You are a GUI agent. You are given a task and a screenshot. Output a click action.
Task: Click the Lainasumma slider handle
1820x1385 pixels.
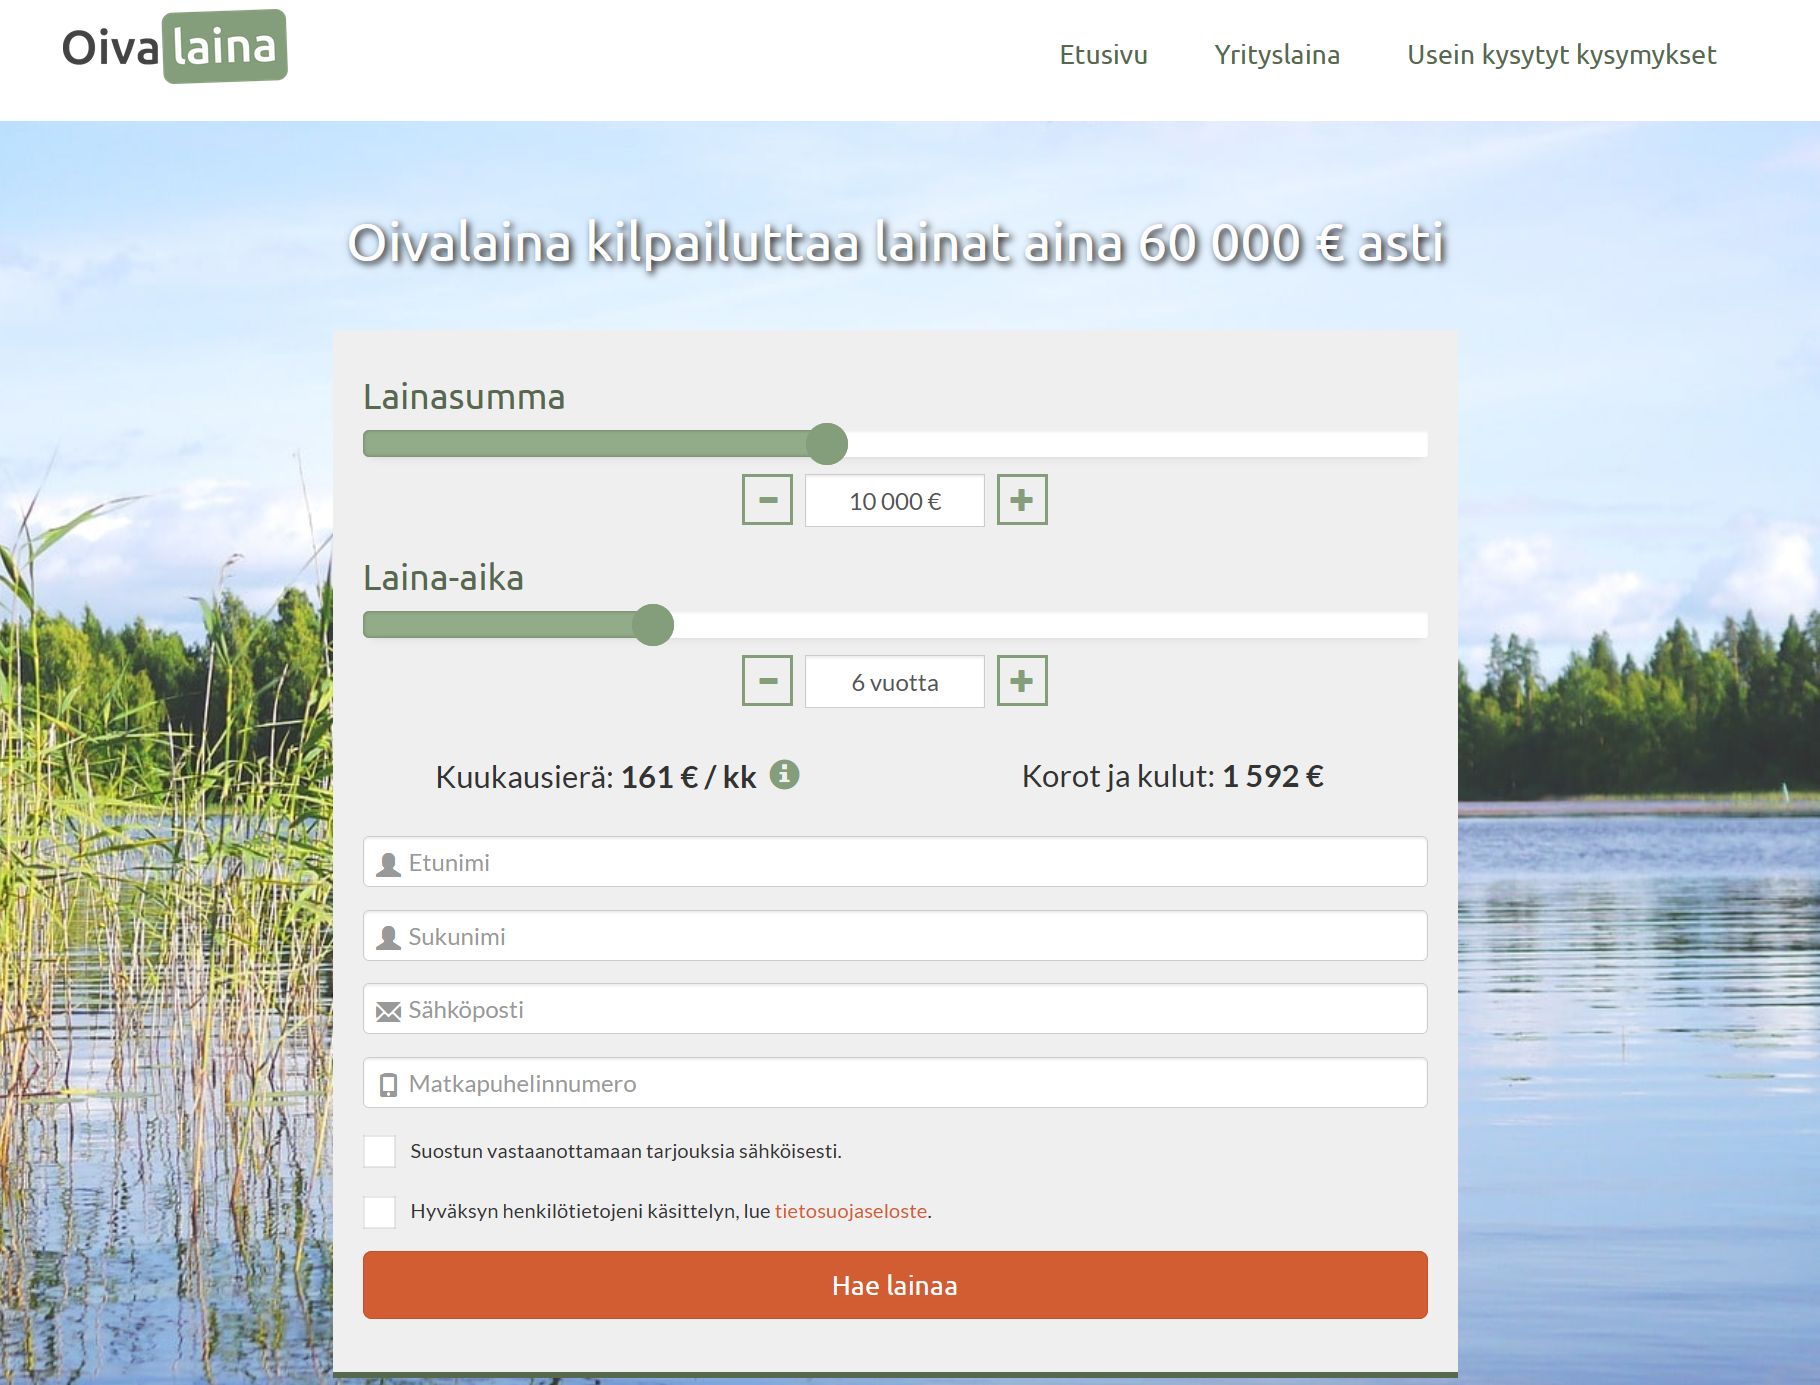point(827,443)
